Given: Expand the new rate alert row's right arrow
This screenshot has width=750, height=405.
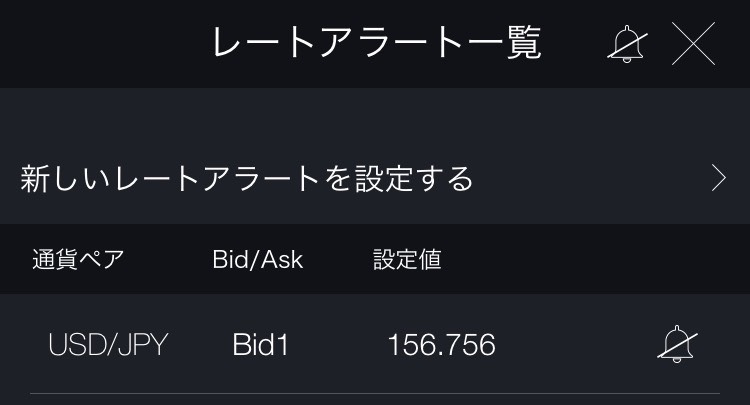Looking at the screenshot, I should click(x=718, y=178).
